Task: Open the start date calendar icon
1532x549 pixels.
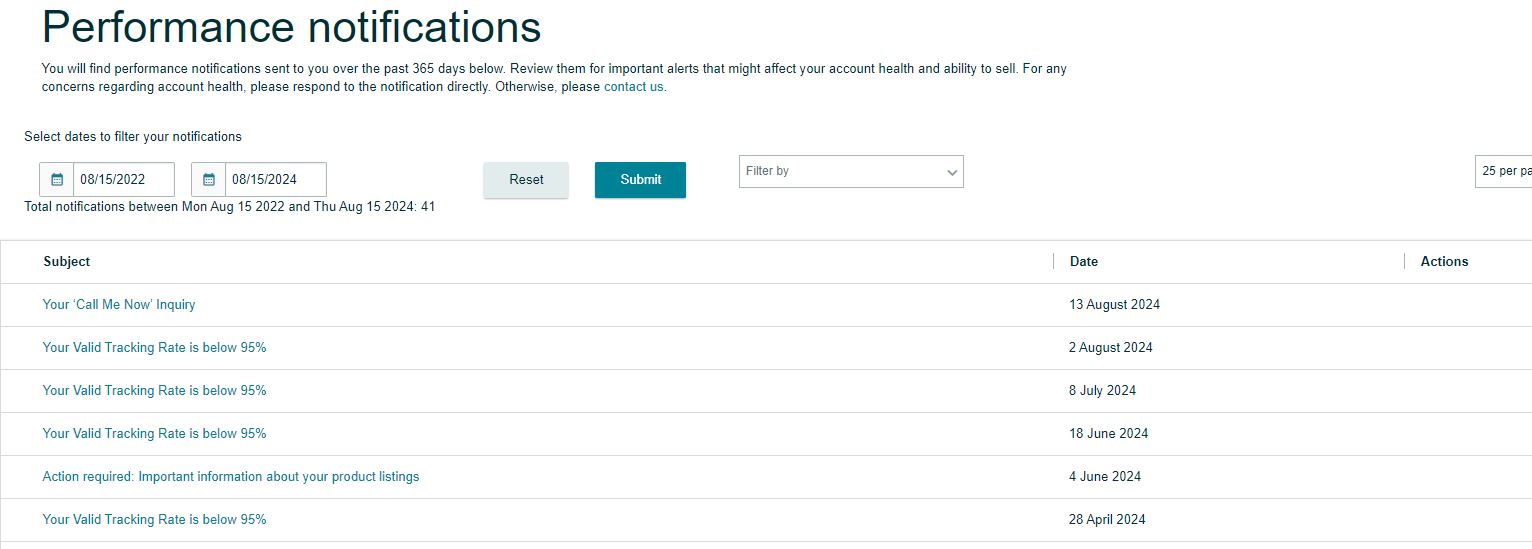Action: (x=57, y=180)
